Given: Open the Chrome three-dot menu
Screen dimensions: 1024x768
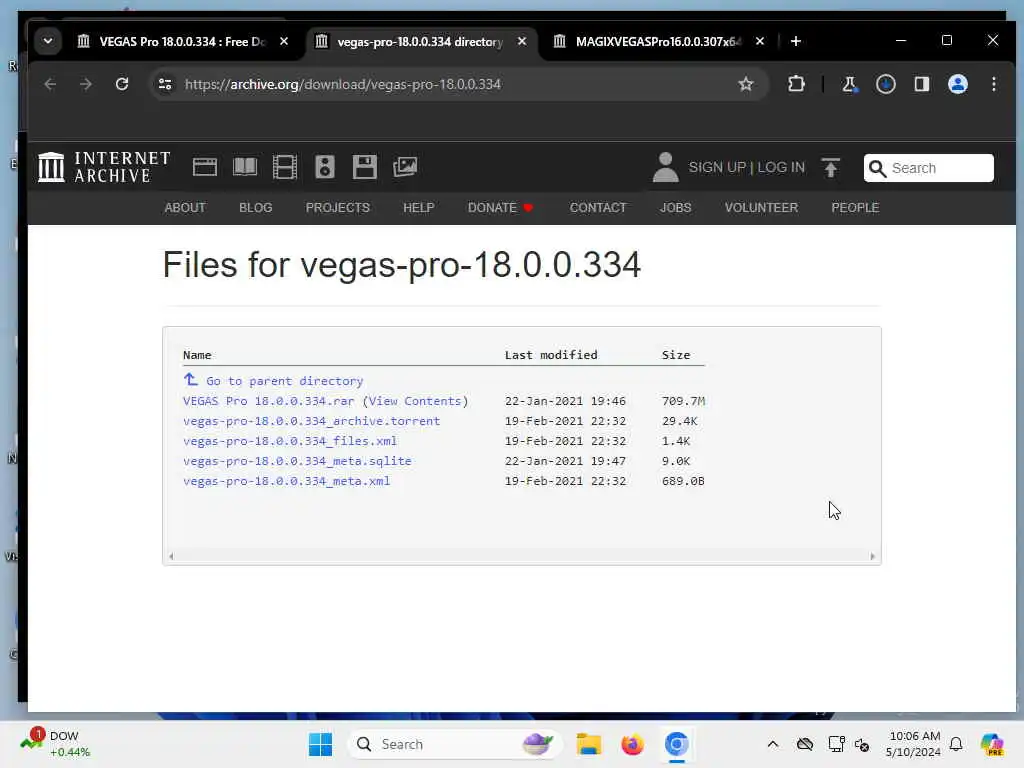Looking at the screenshot, I should 993,84.
